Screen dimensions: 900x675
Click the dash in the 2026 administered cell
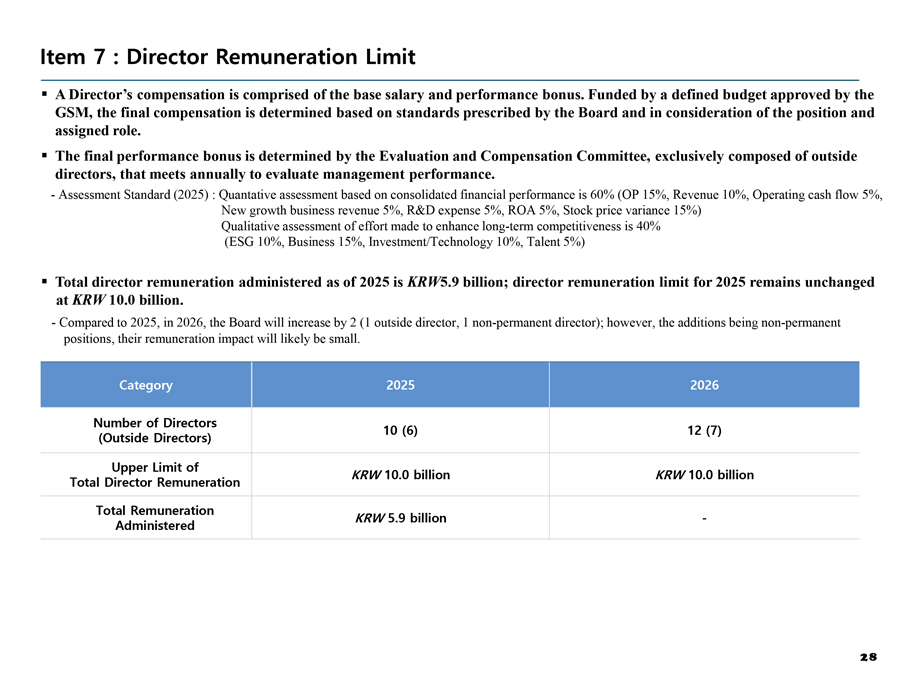(704, 518)
